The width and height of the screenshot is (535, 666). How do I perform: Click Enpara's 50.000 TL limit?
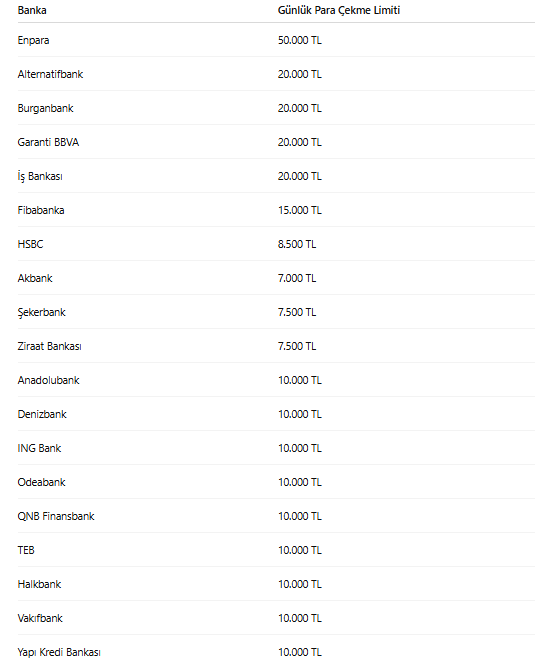click(300, 40)
